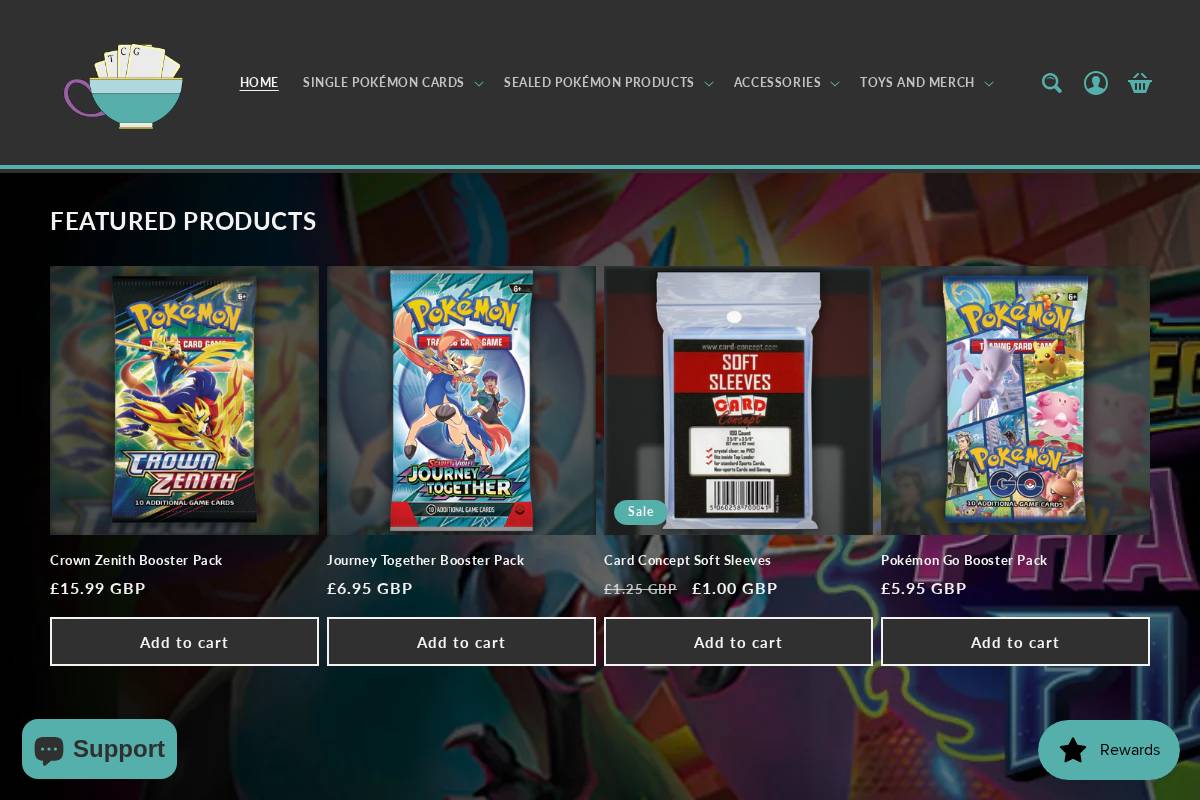Click the account login icon

1096,83
